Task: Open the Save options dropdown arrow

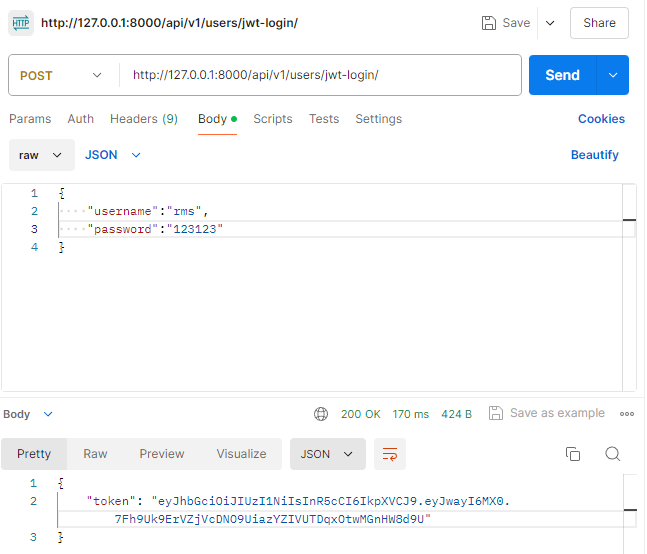Action: (x=550, y=23)
